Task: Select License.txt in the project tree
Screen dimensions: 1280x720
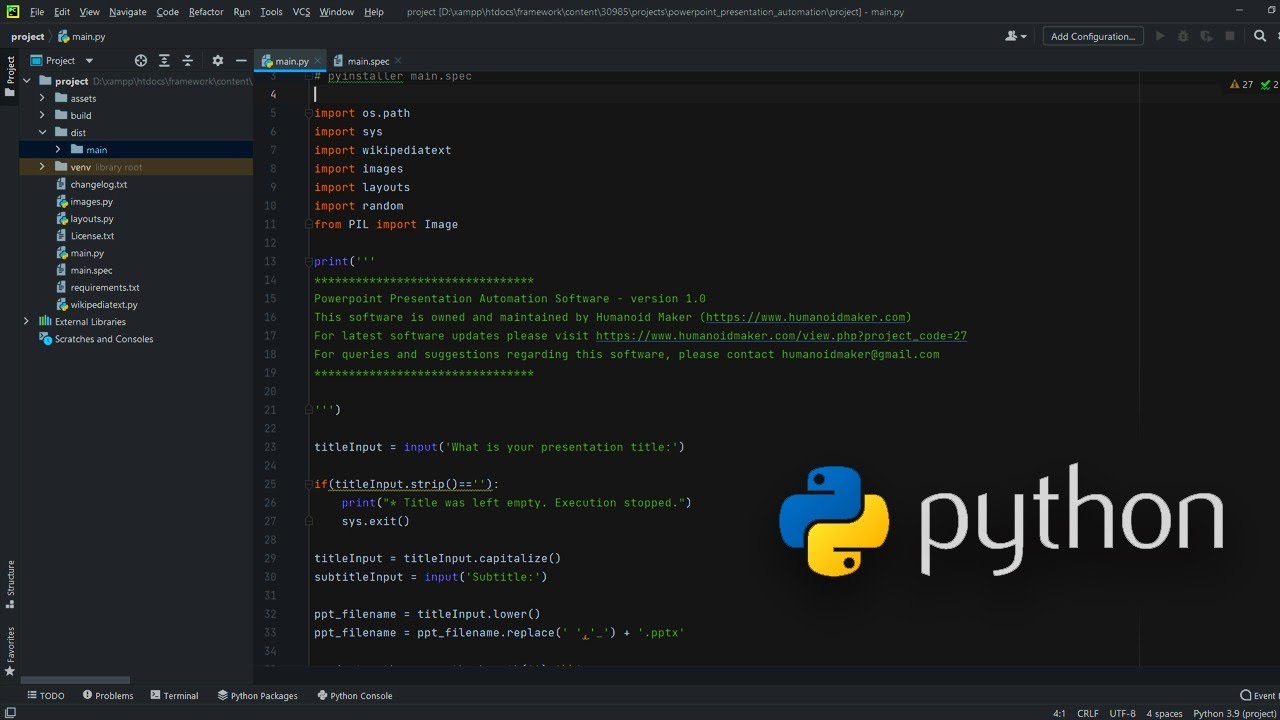Action: [x=92, y=236]
